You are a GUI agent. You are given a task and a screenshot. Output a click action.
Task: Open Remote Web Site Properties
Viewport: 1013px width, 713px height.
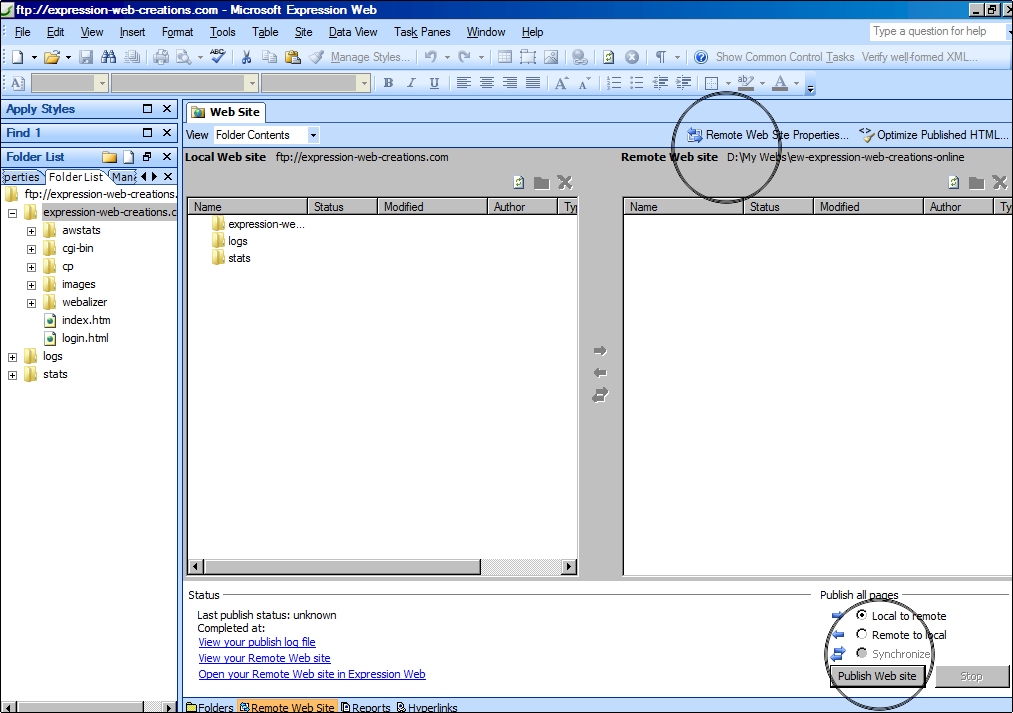click(x=768, y=134)
